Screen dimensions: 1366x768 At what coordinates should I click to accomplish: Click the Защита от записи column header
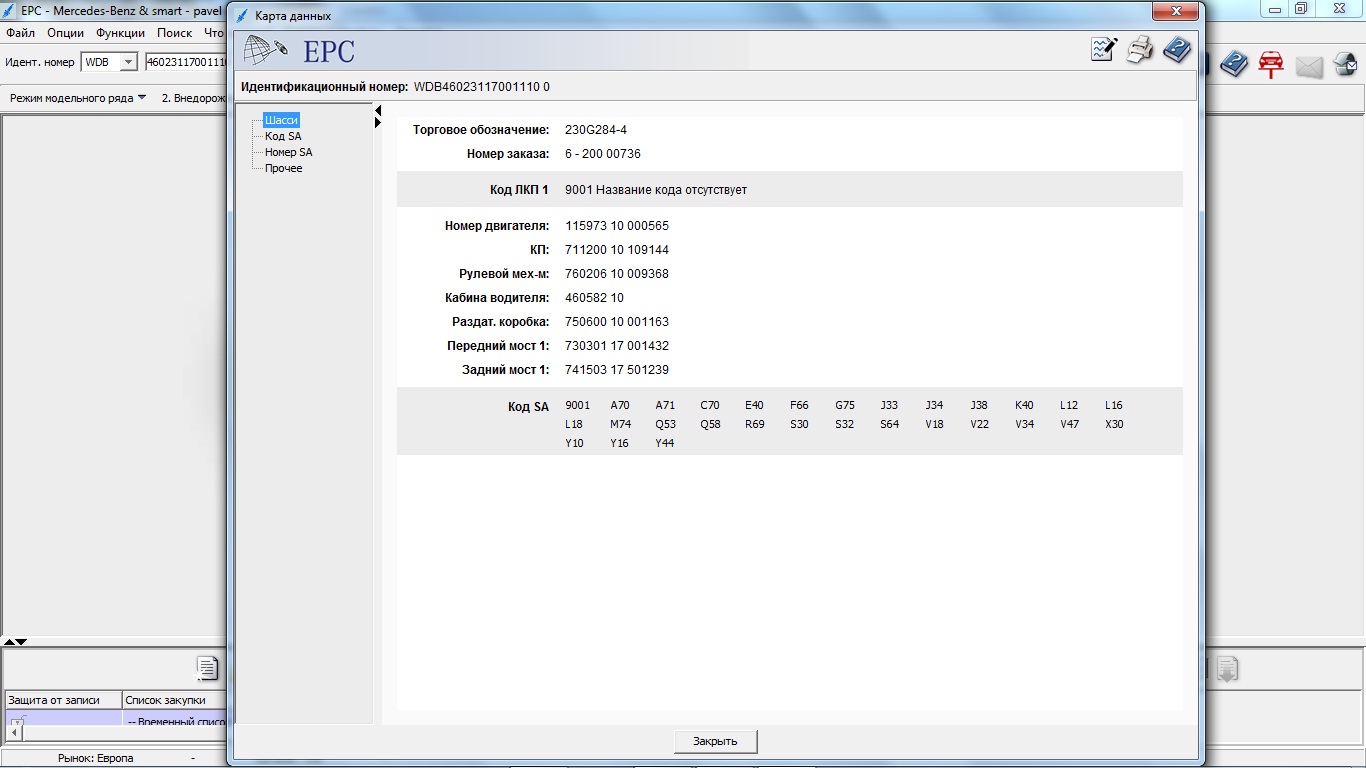point(63,700)
